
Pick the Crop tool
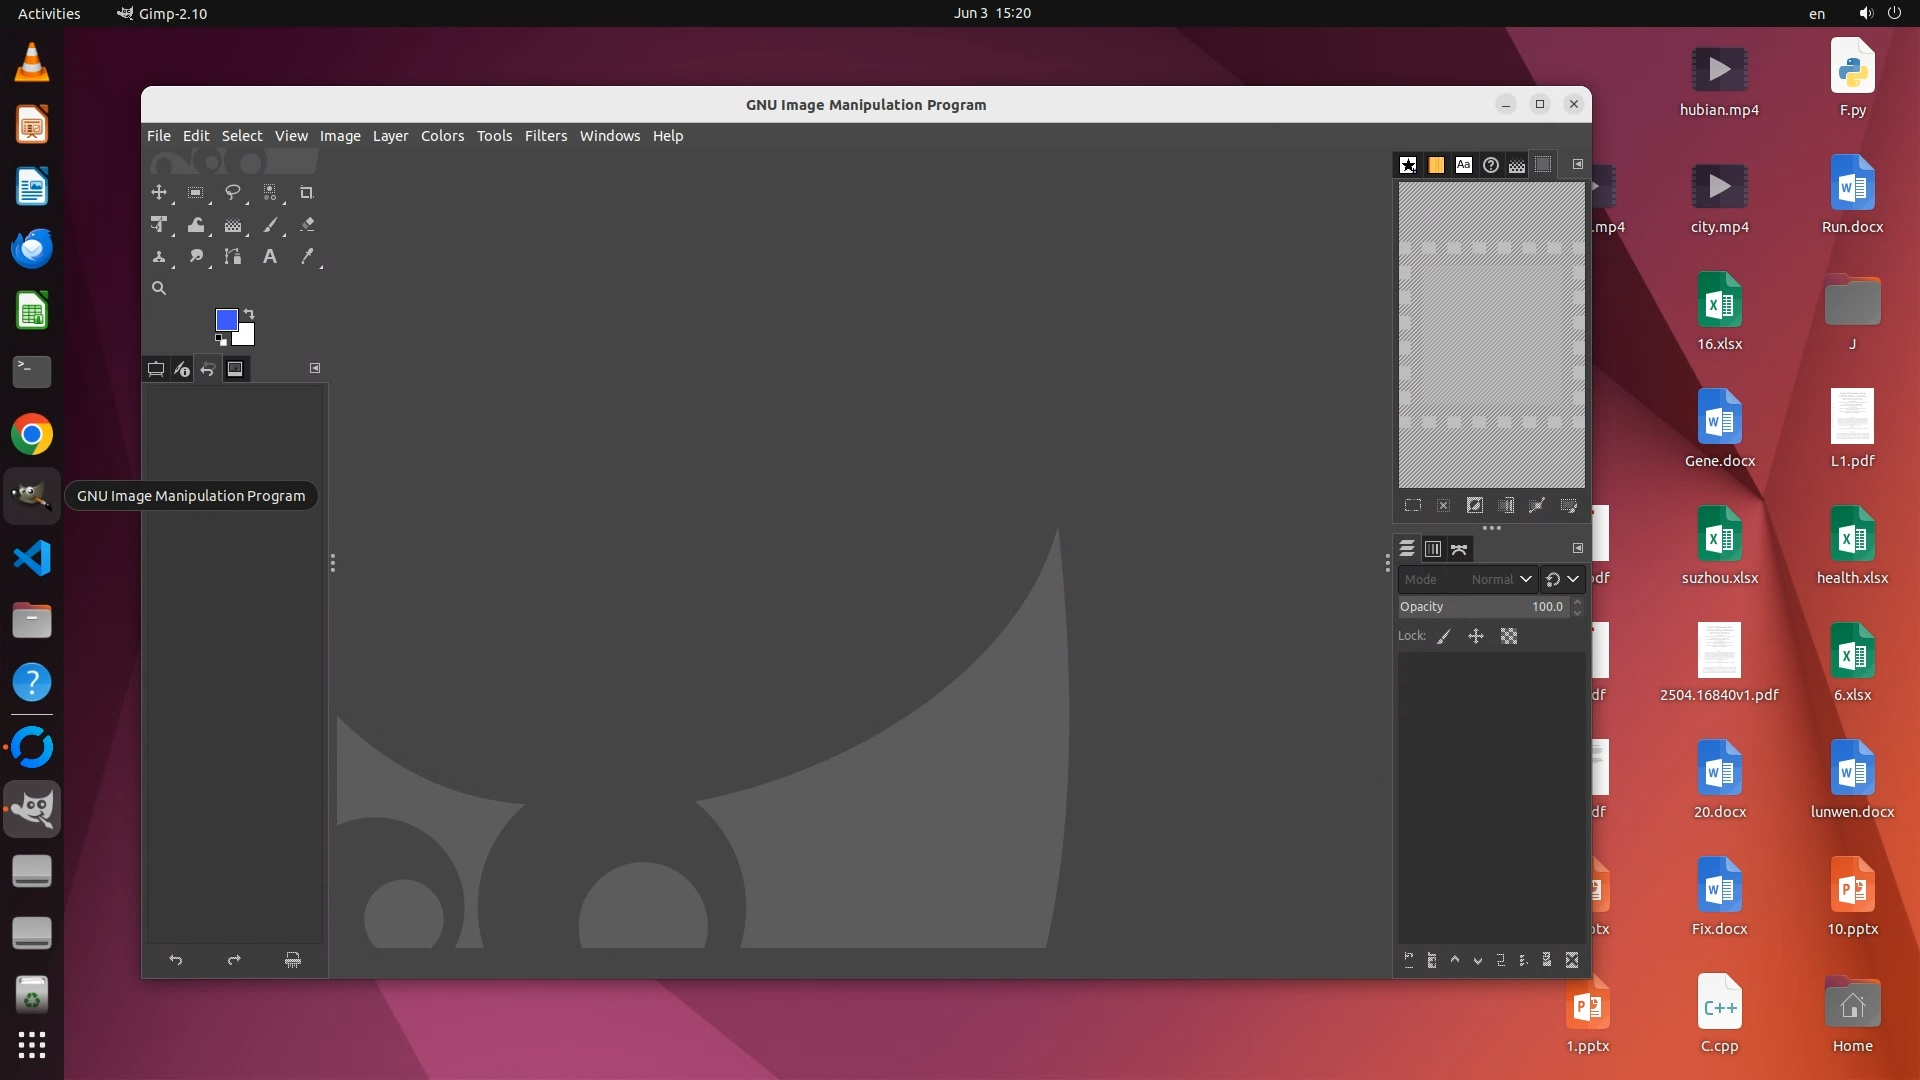[x=306, y=192]
